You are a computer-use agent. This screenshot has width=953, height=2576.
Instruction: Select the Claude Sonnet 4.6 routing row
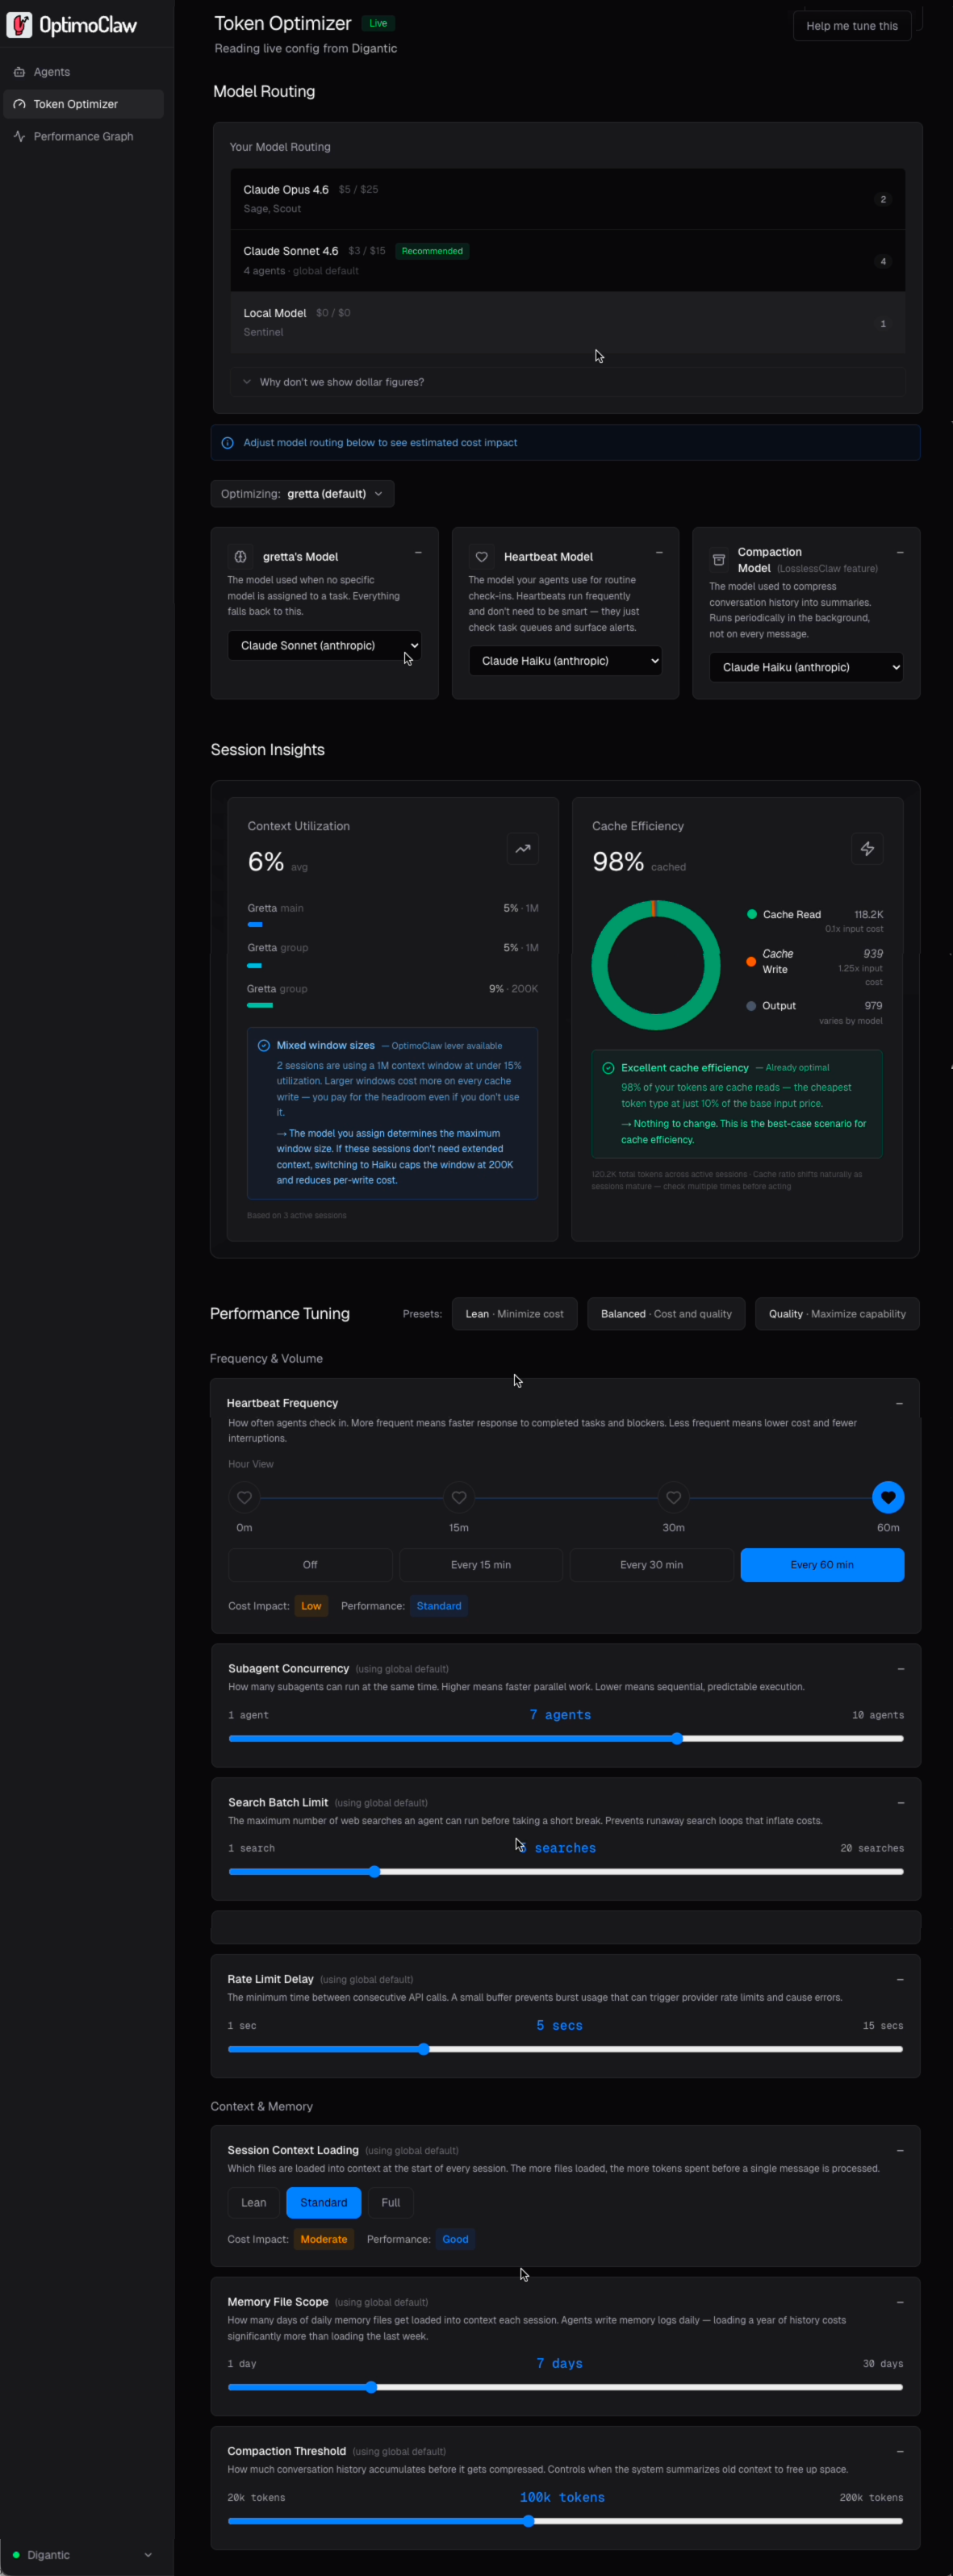pos(567,261)
